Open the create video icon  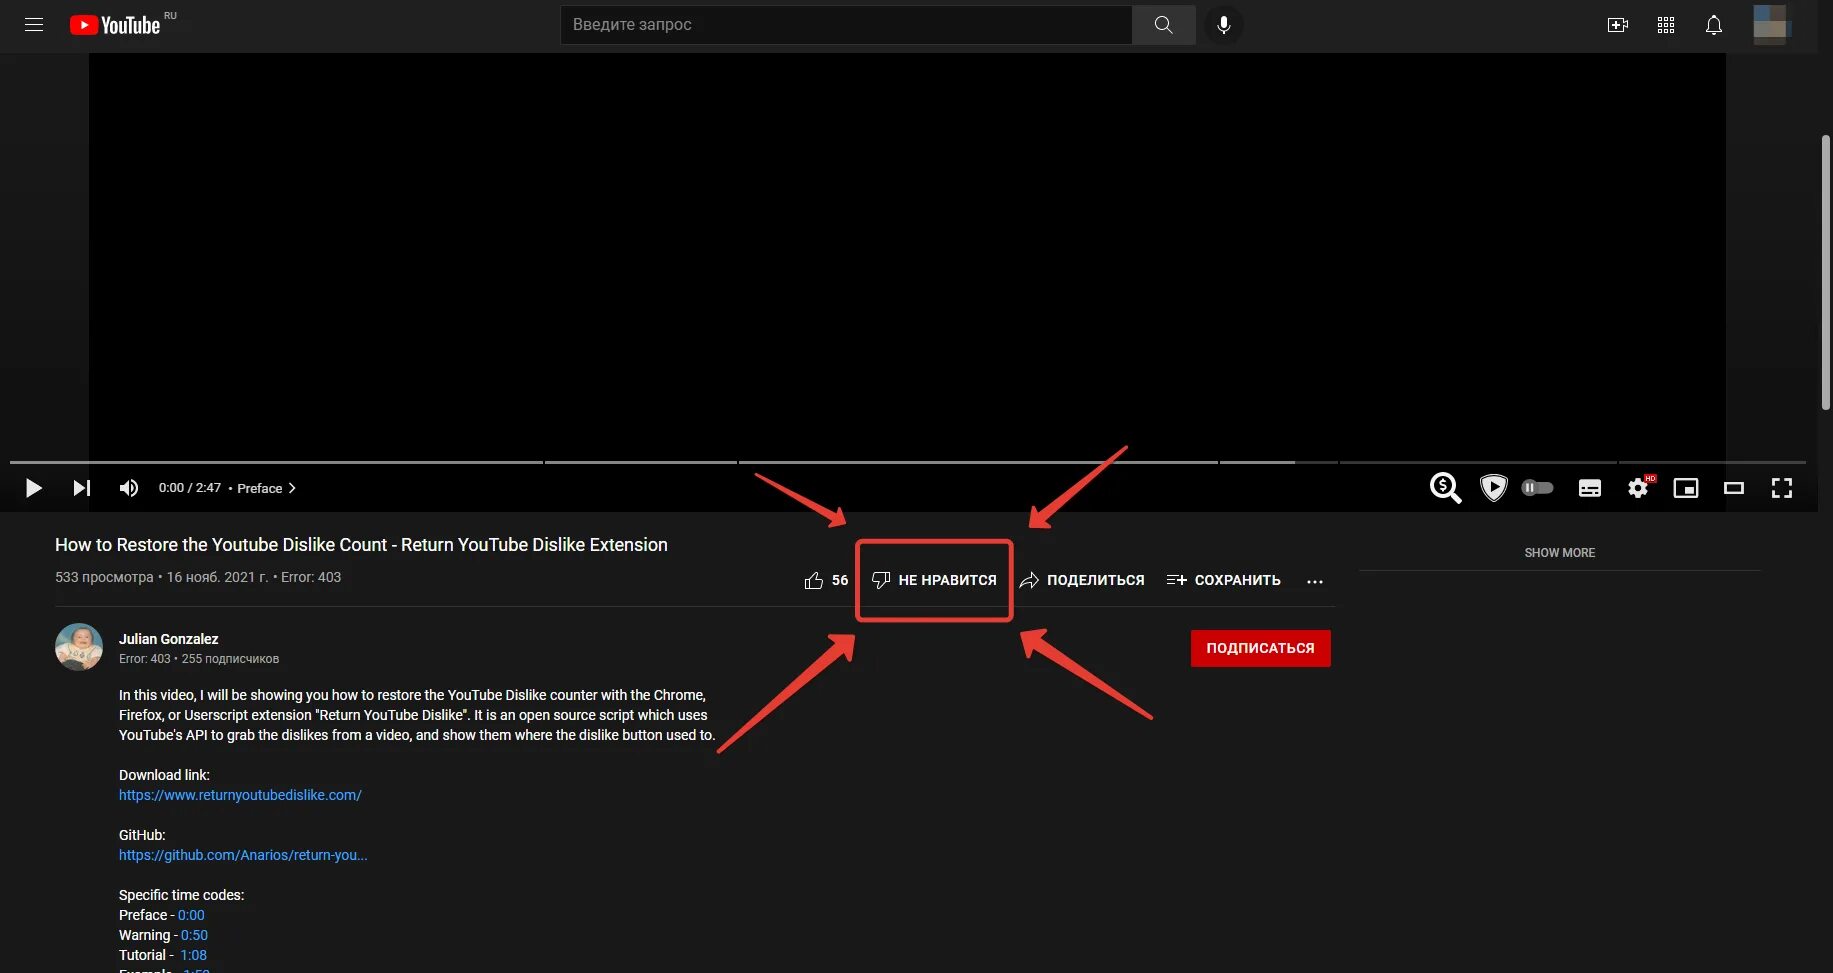(x=1617, y=25)
